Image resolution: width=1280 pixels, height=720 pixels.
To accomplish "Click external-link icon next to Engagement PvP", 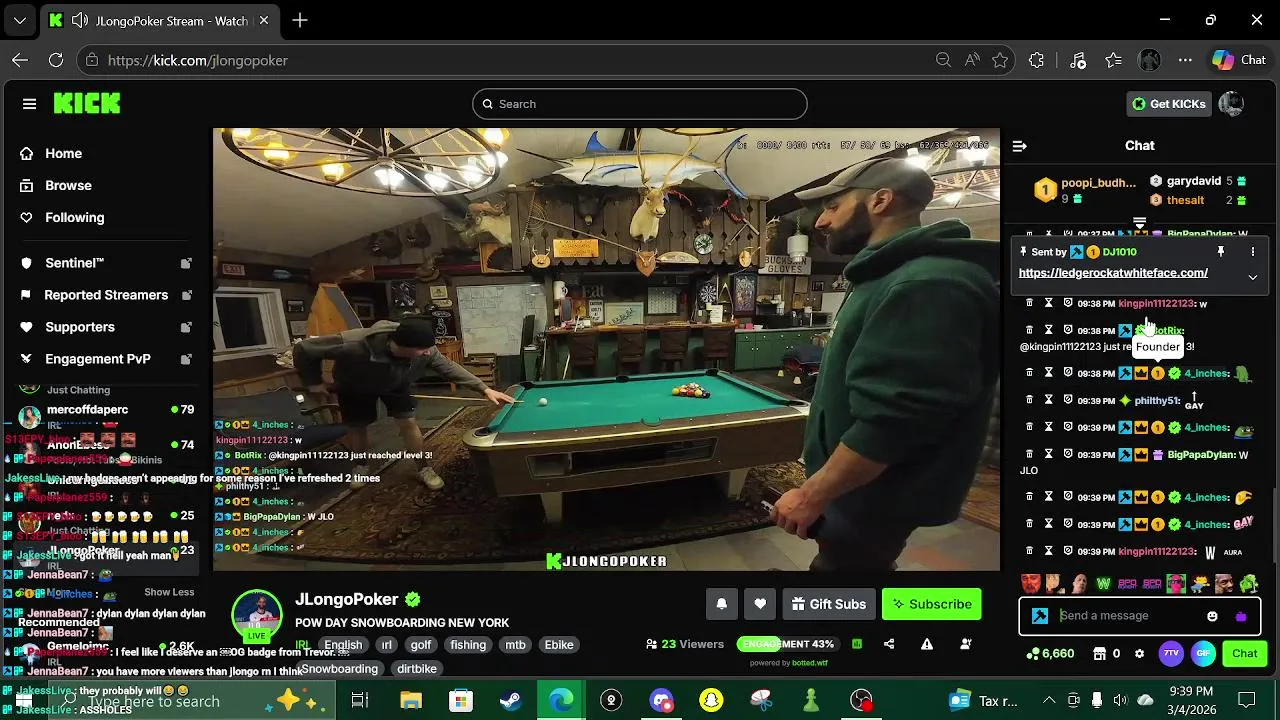I will (186, 359).
